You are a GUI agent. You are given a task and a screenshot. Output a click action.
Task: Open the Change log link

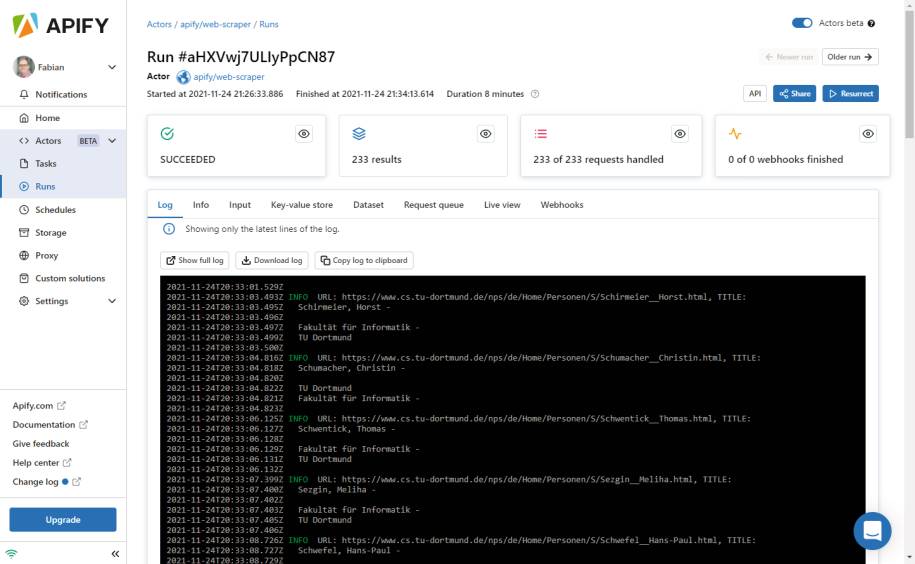click(47, 482)
